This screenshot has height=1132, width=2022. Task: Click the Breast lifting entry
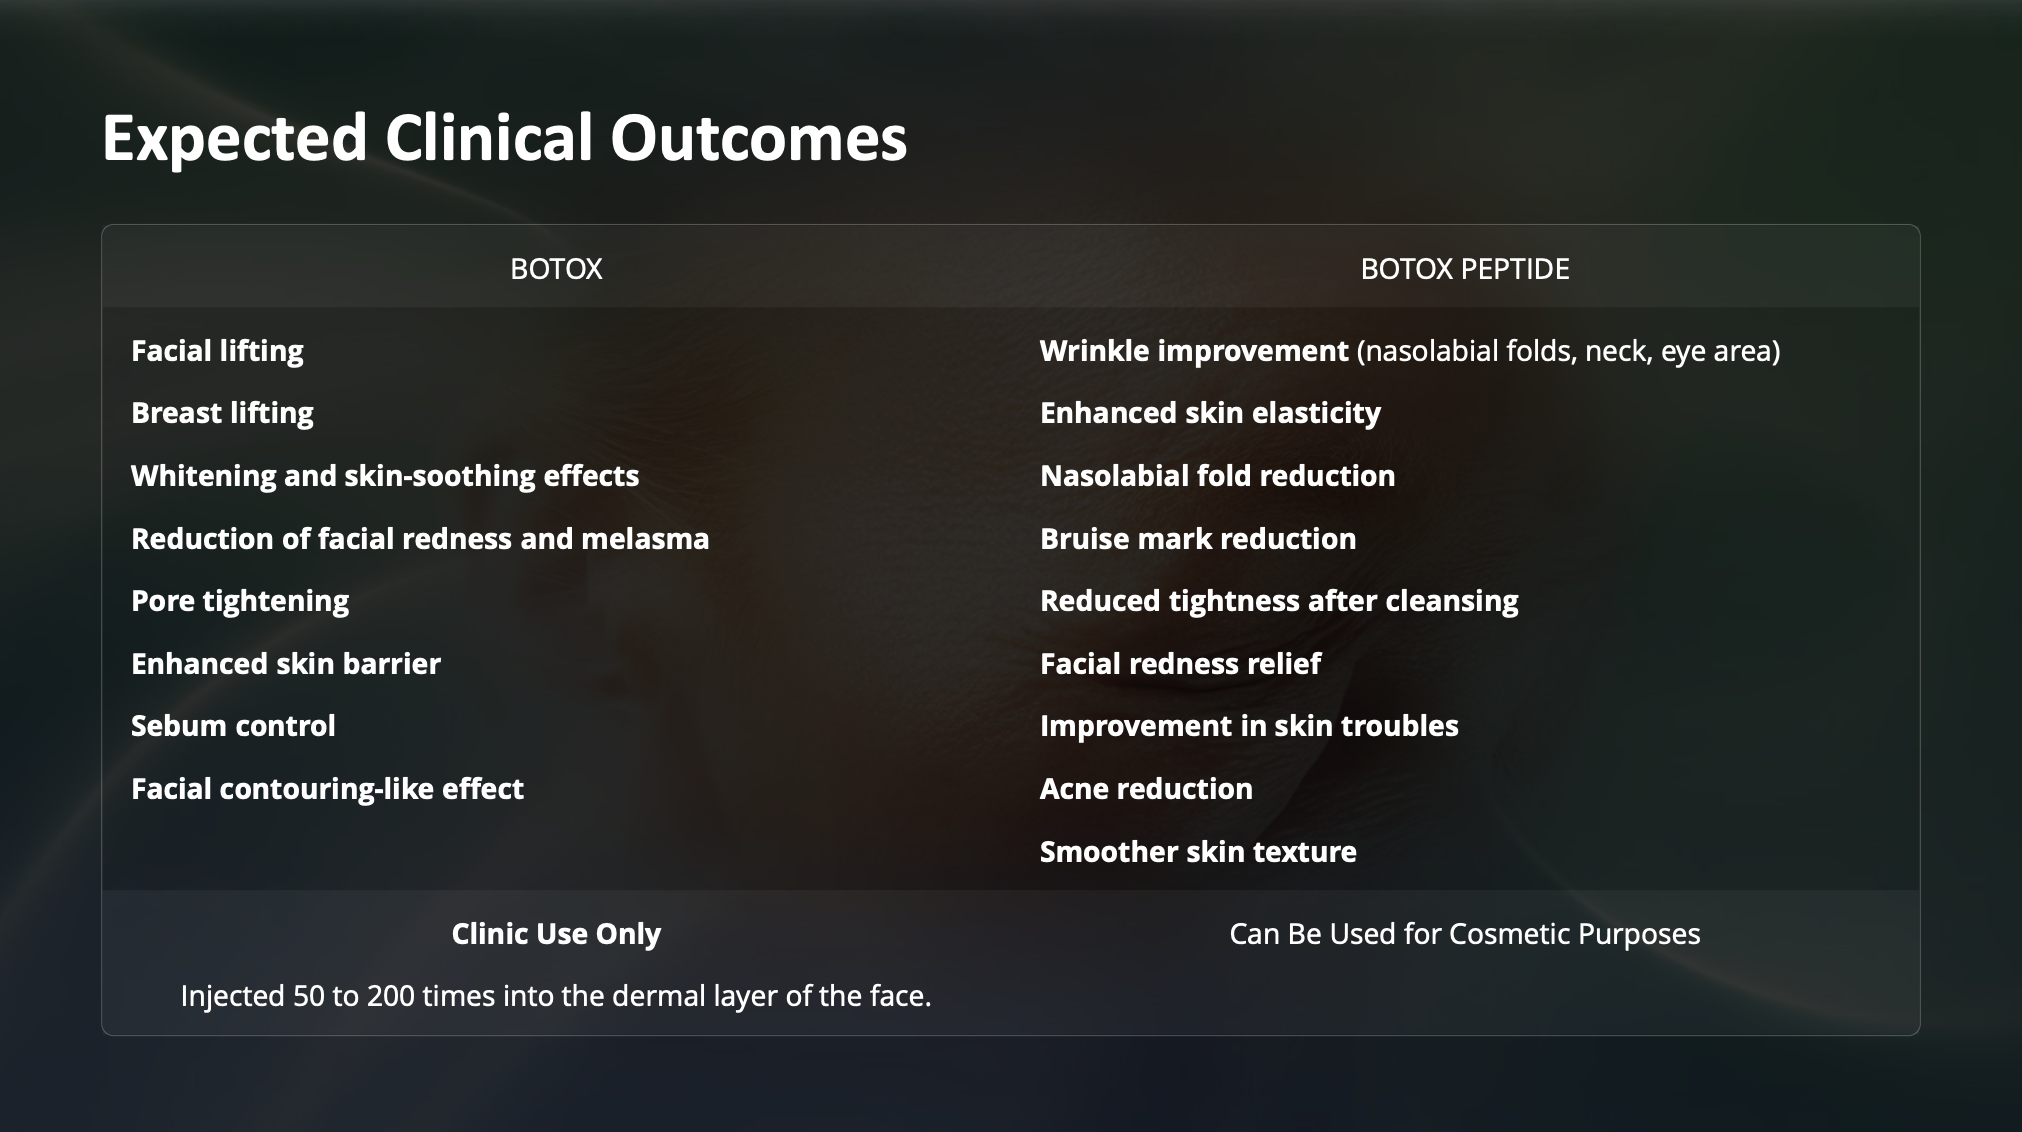[x=222, y=413]
